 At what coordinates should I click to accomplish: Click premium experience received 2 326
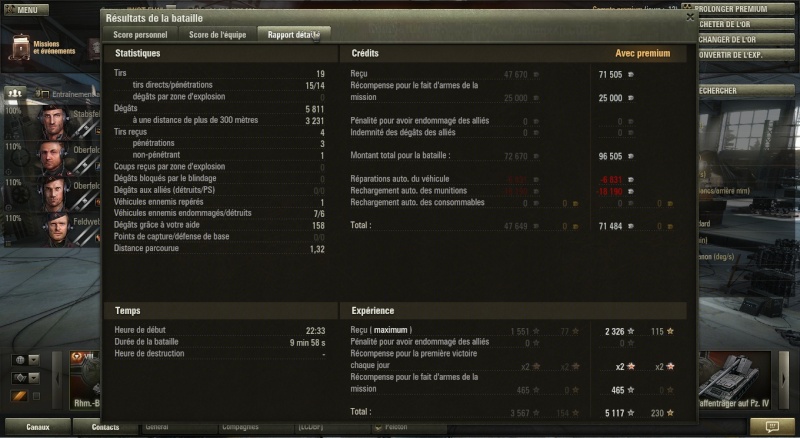click(614, 332)
